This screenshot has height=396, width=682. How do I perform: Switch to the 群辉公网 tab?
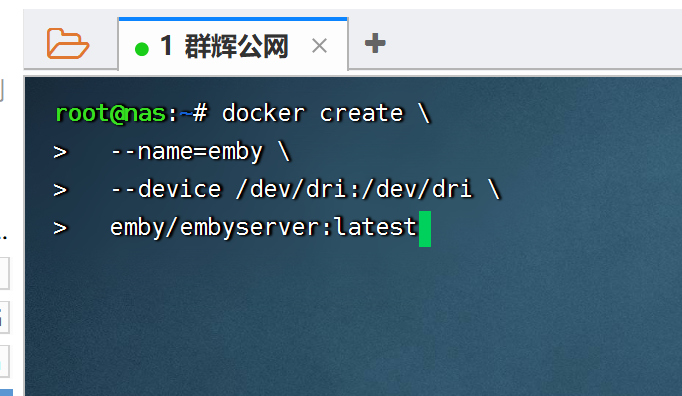(x=233, y=44)
